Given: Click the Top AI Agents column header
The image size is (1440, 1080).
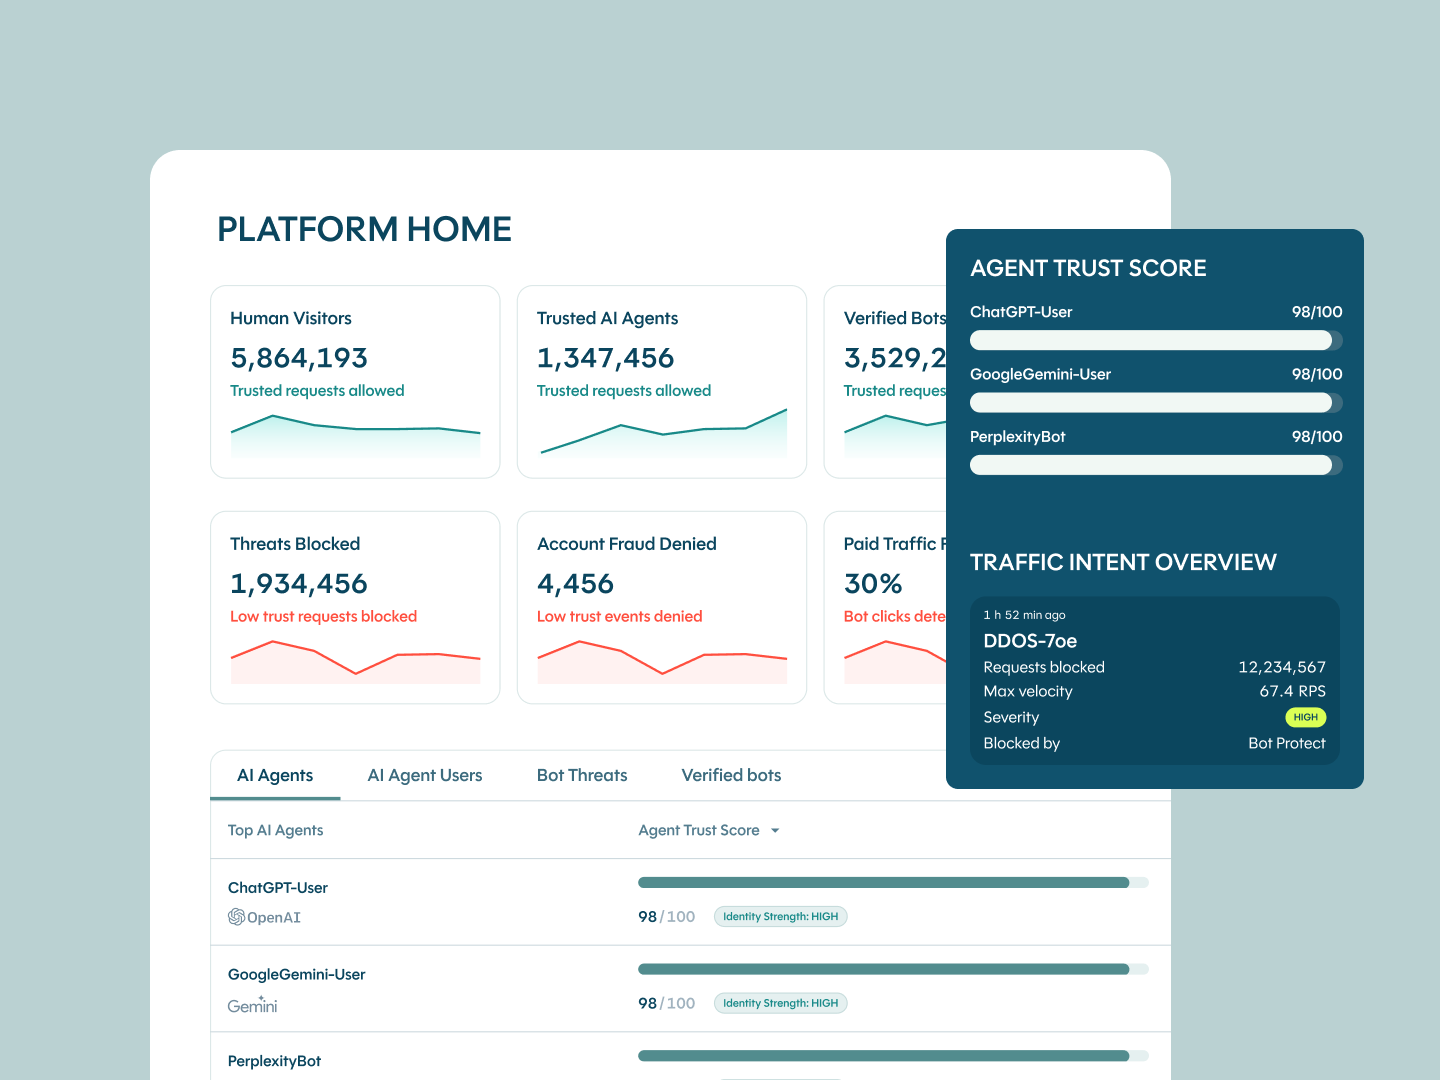Looking at the screenshot, I should click(x=275, y=830).
